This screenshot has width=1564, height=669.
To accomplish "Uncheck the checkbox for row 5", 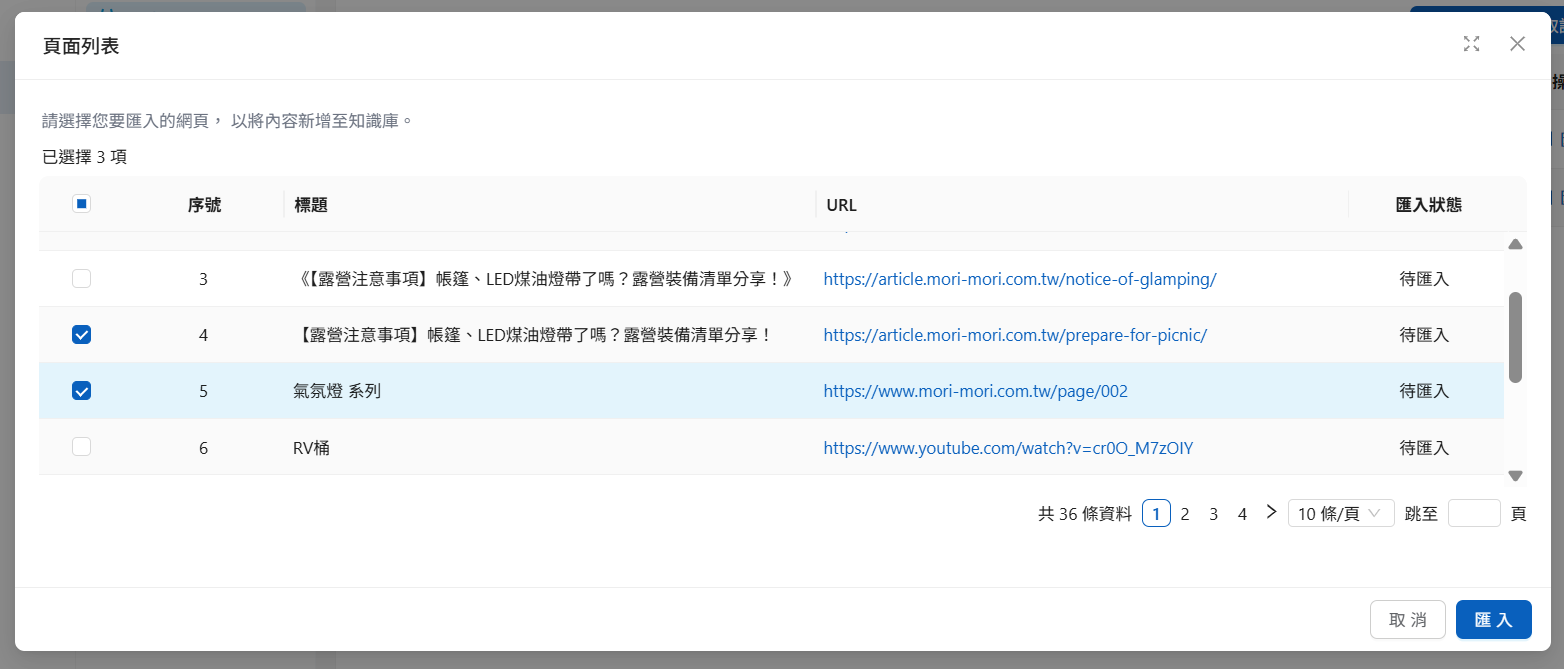I will coord(82,391).
